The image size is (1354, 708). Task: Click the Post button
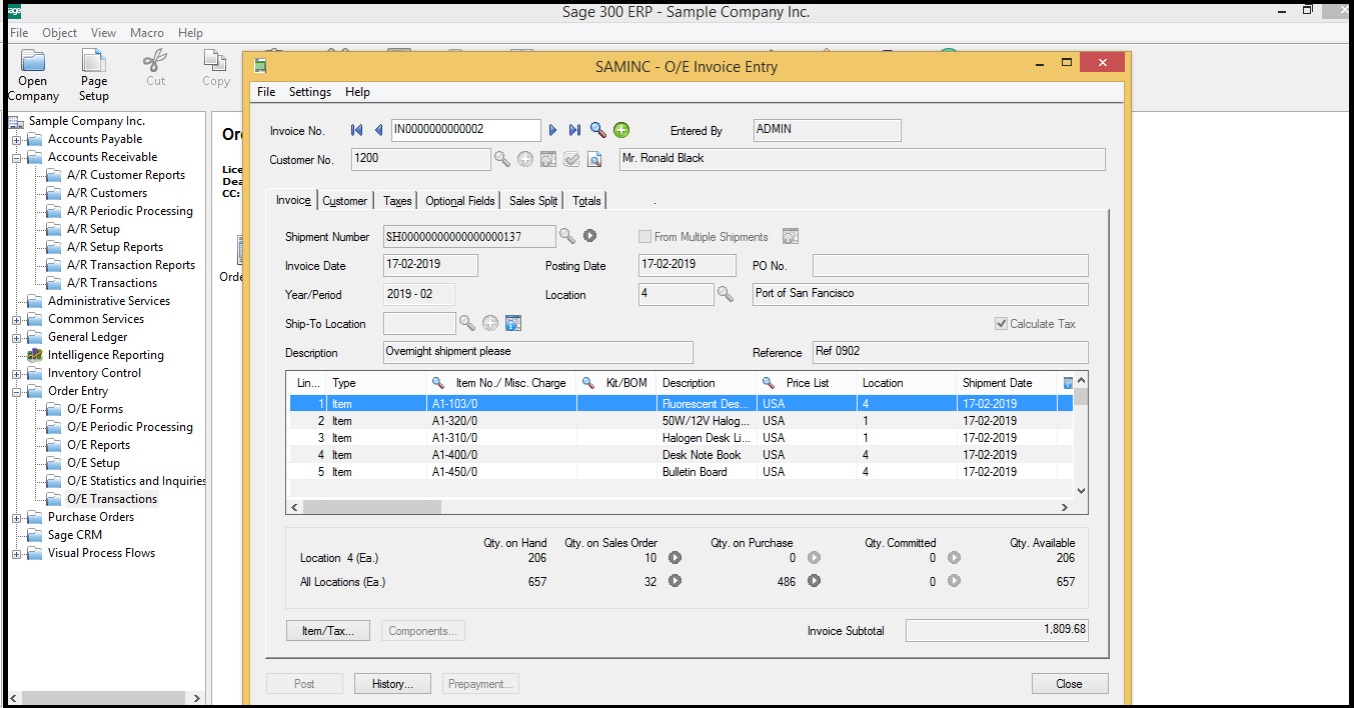click(304, 684)
